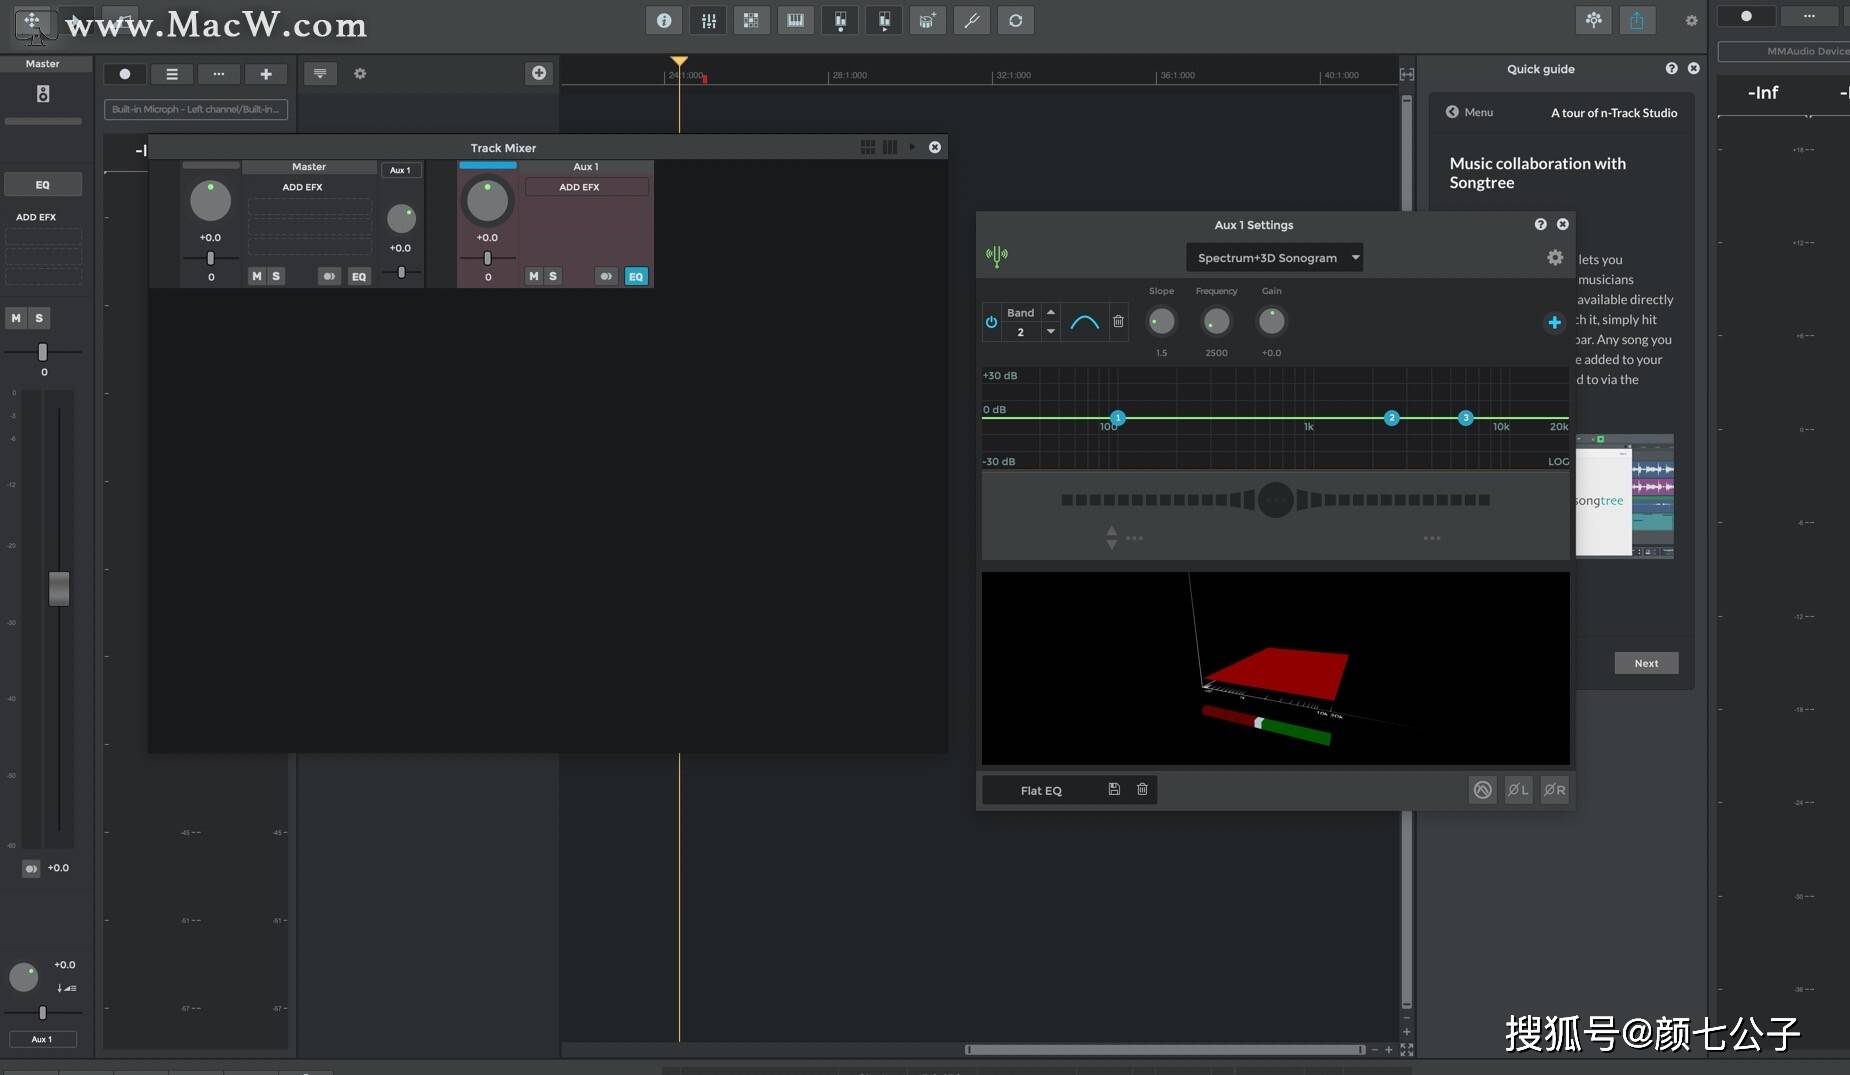
Task: Click the green tuner icon in Aux 1 Settings
Action: pyautogui.click(x=997, y=256)
